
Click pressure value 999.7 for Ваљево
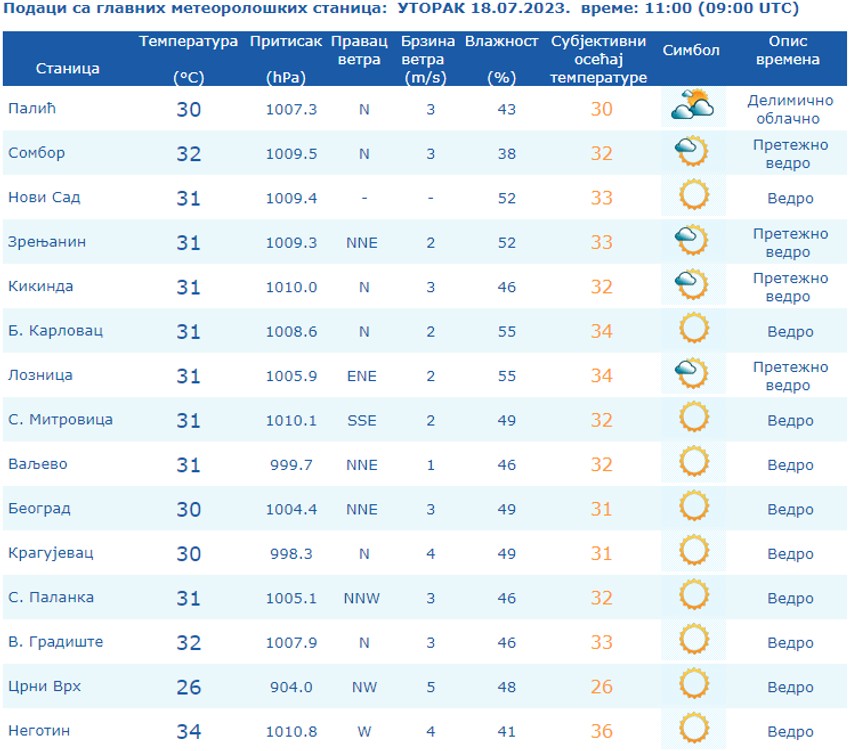[291, 465]
